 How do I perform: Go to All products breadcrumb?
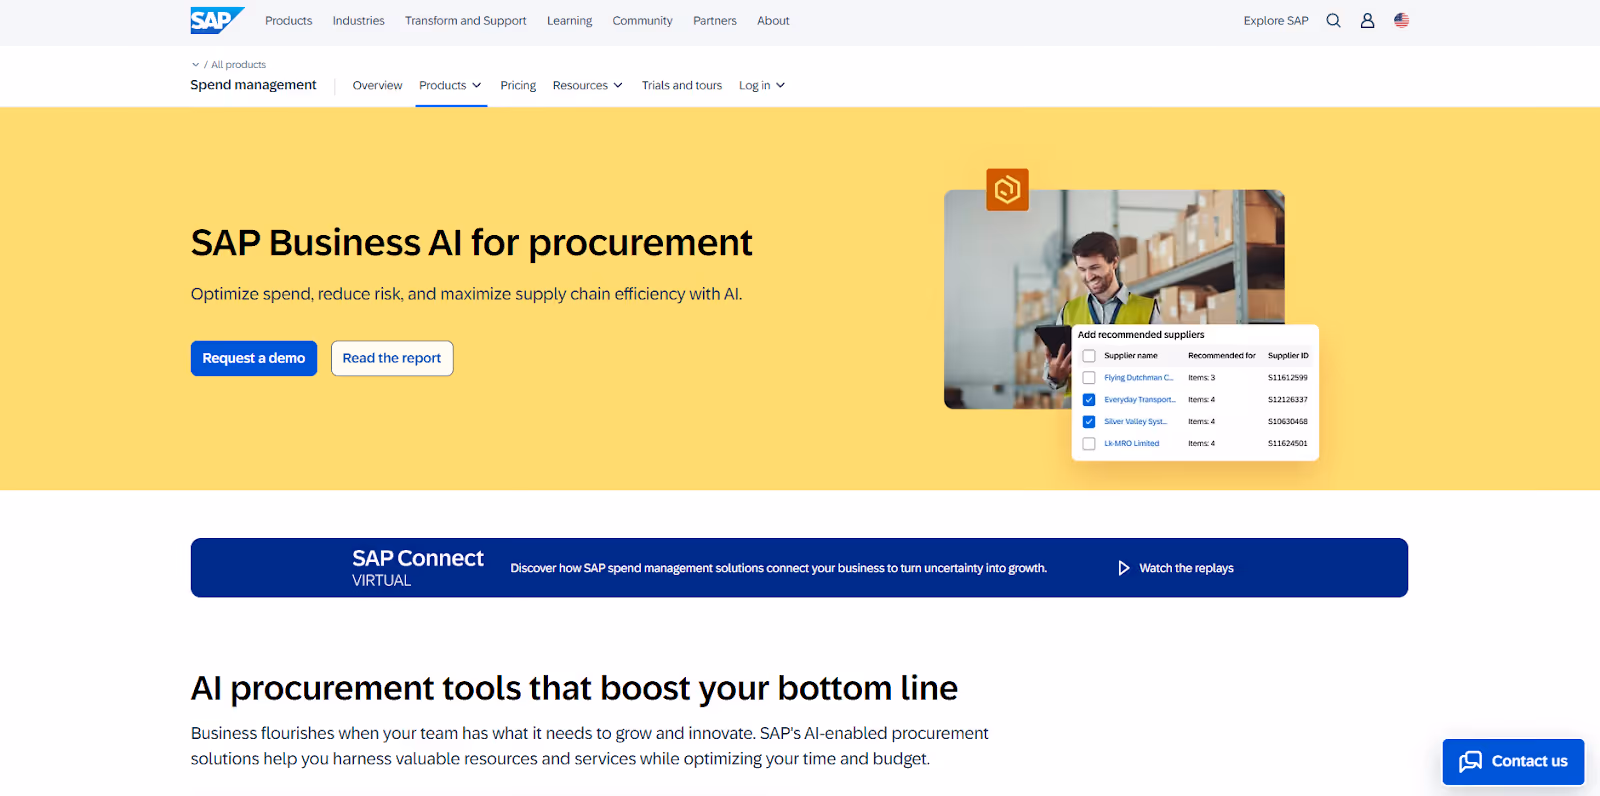[x=238, y=65]
